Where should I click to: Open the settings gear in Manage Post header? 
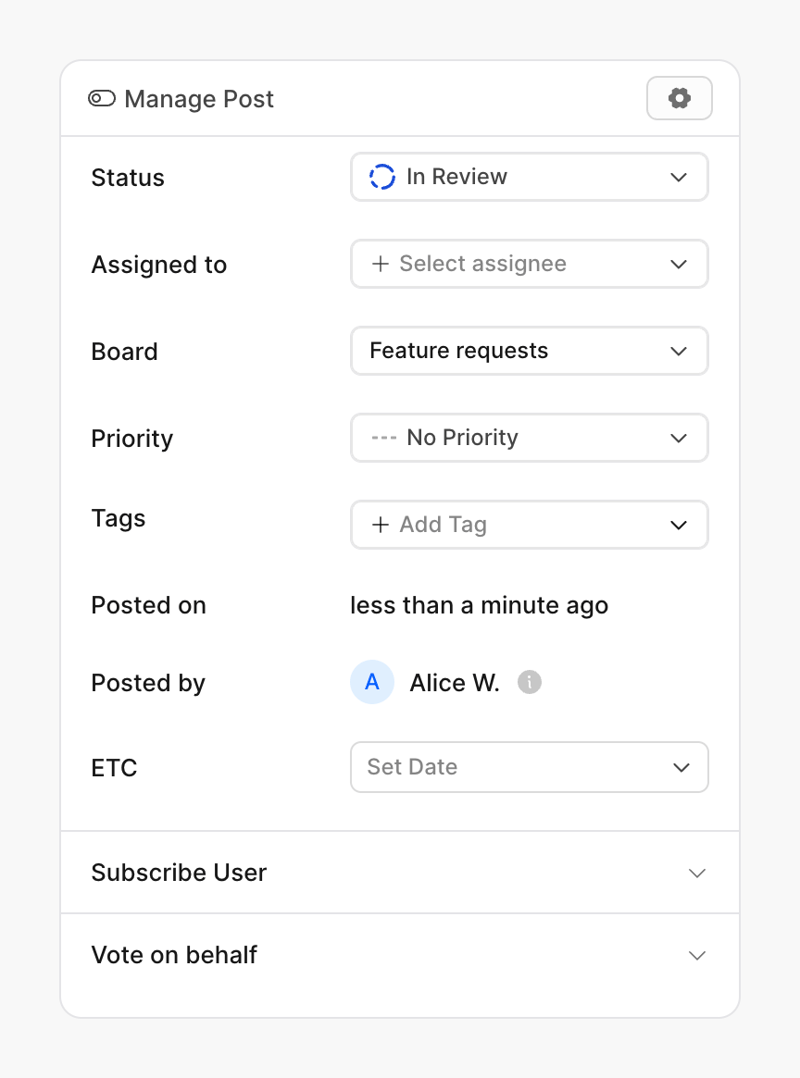click(x=679, y=98)
